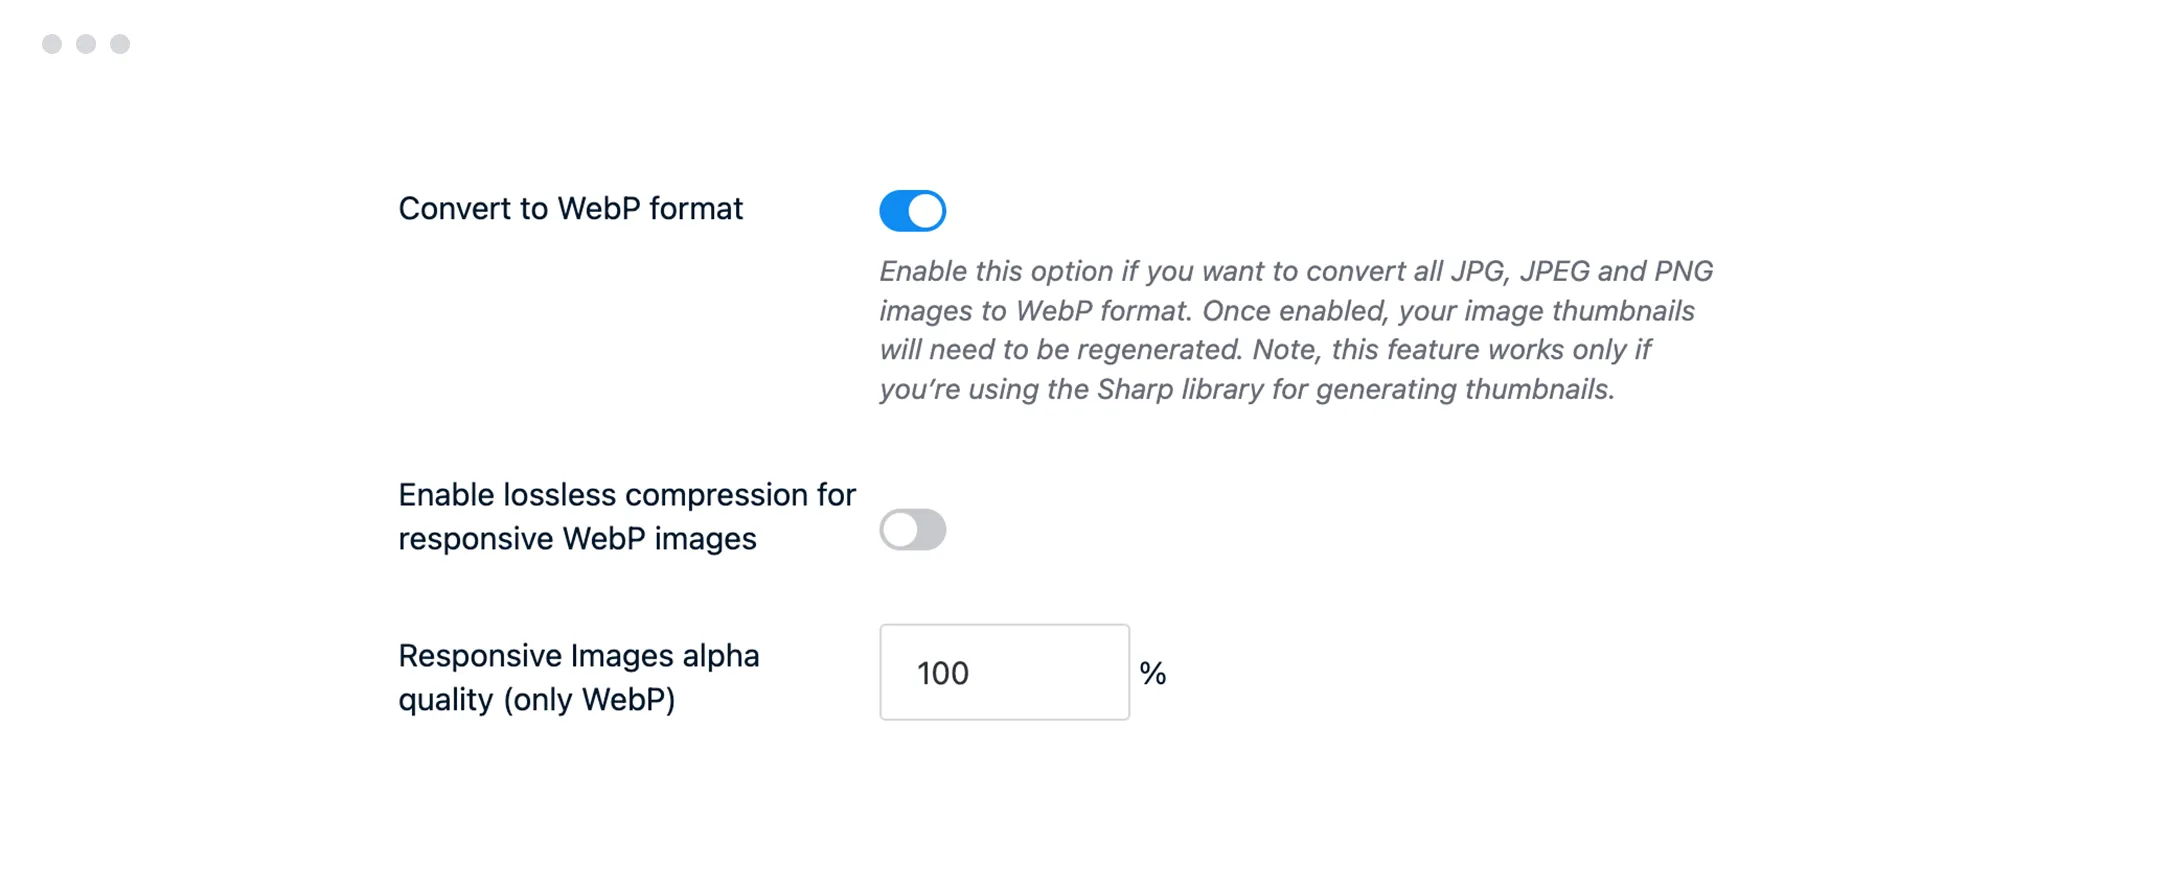This screenshot has height=894, width=2160.
Task: Click the third gray window dot
Action: (119, 43)
